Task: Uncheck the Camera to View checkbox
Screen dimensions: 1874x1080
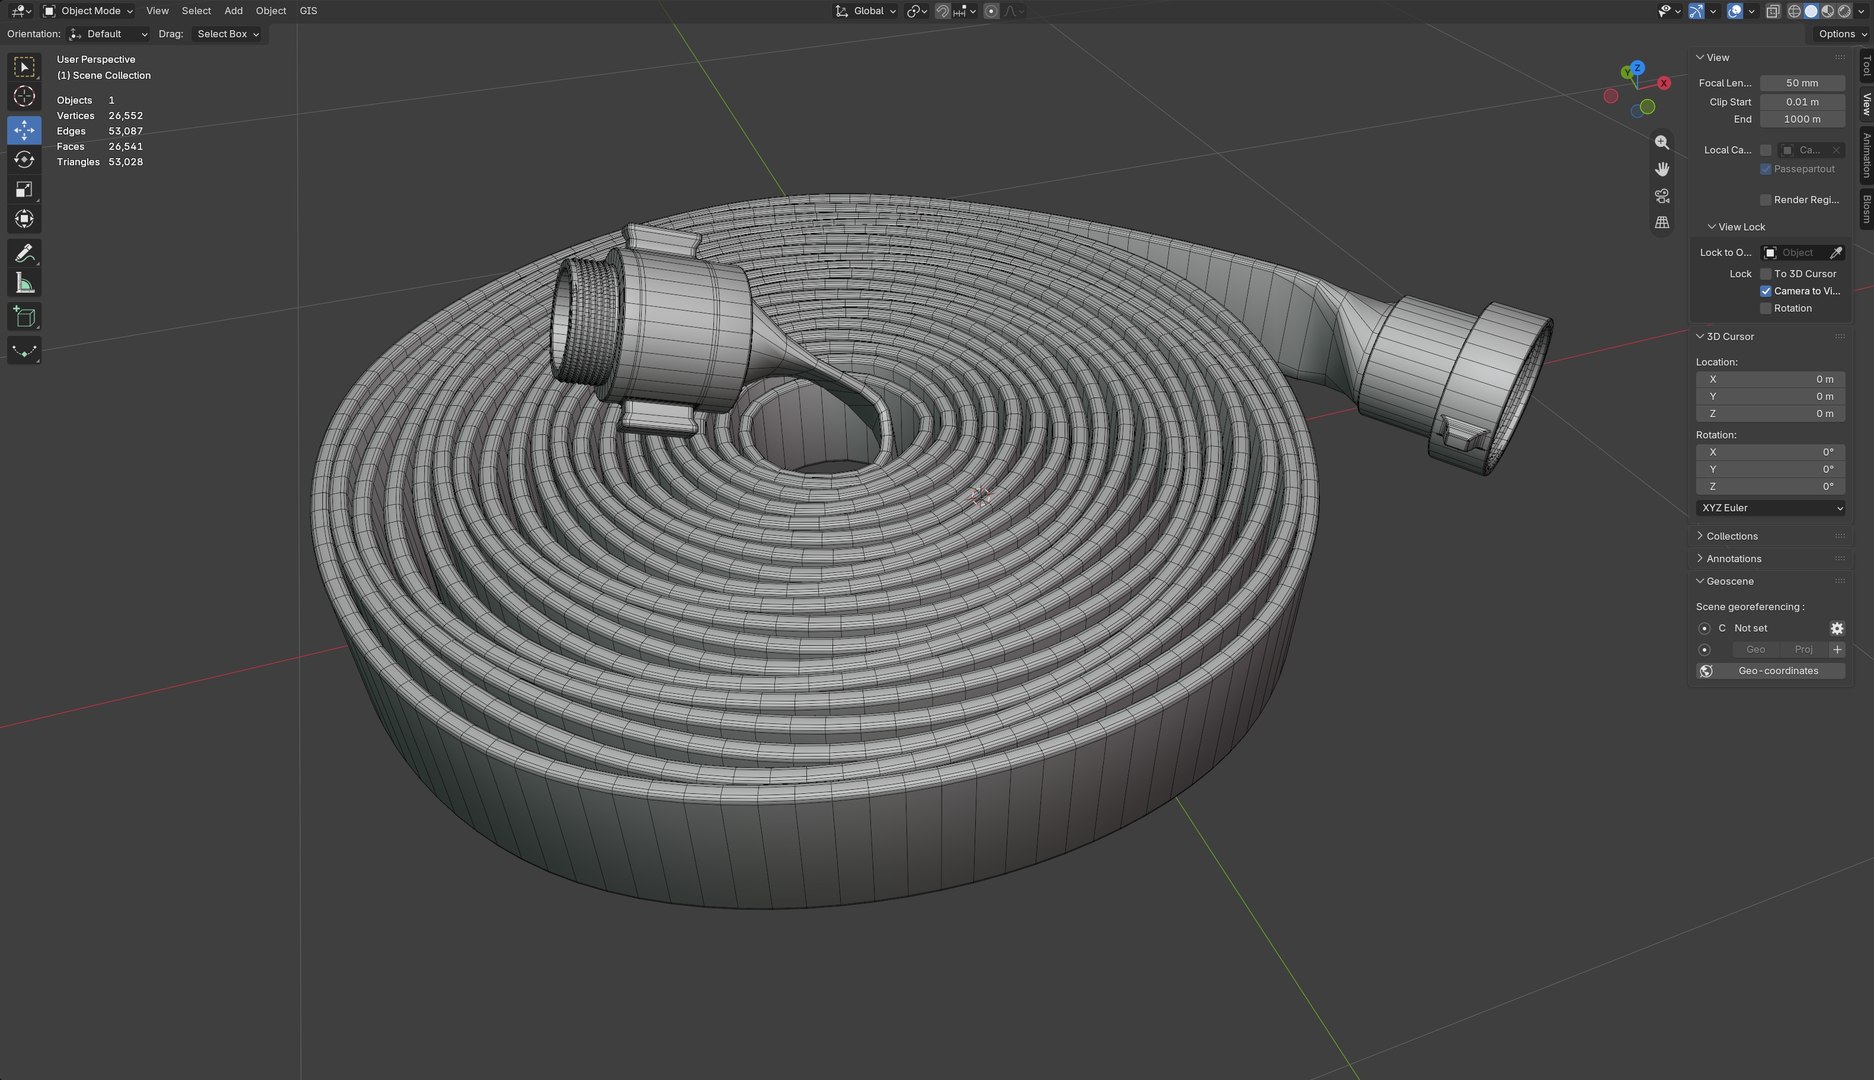Action: [1765, 291]
